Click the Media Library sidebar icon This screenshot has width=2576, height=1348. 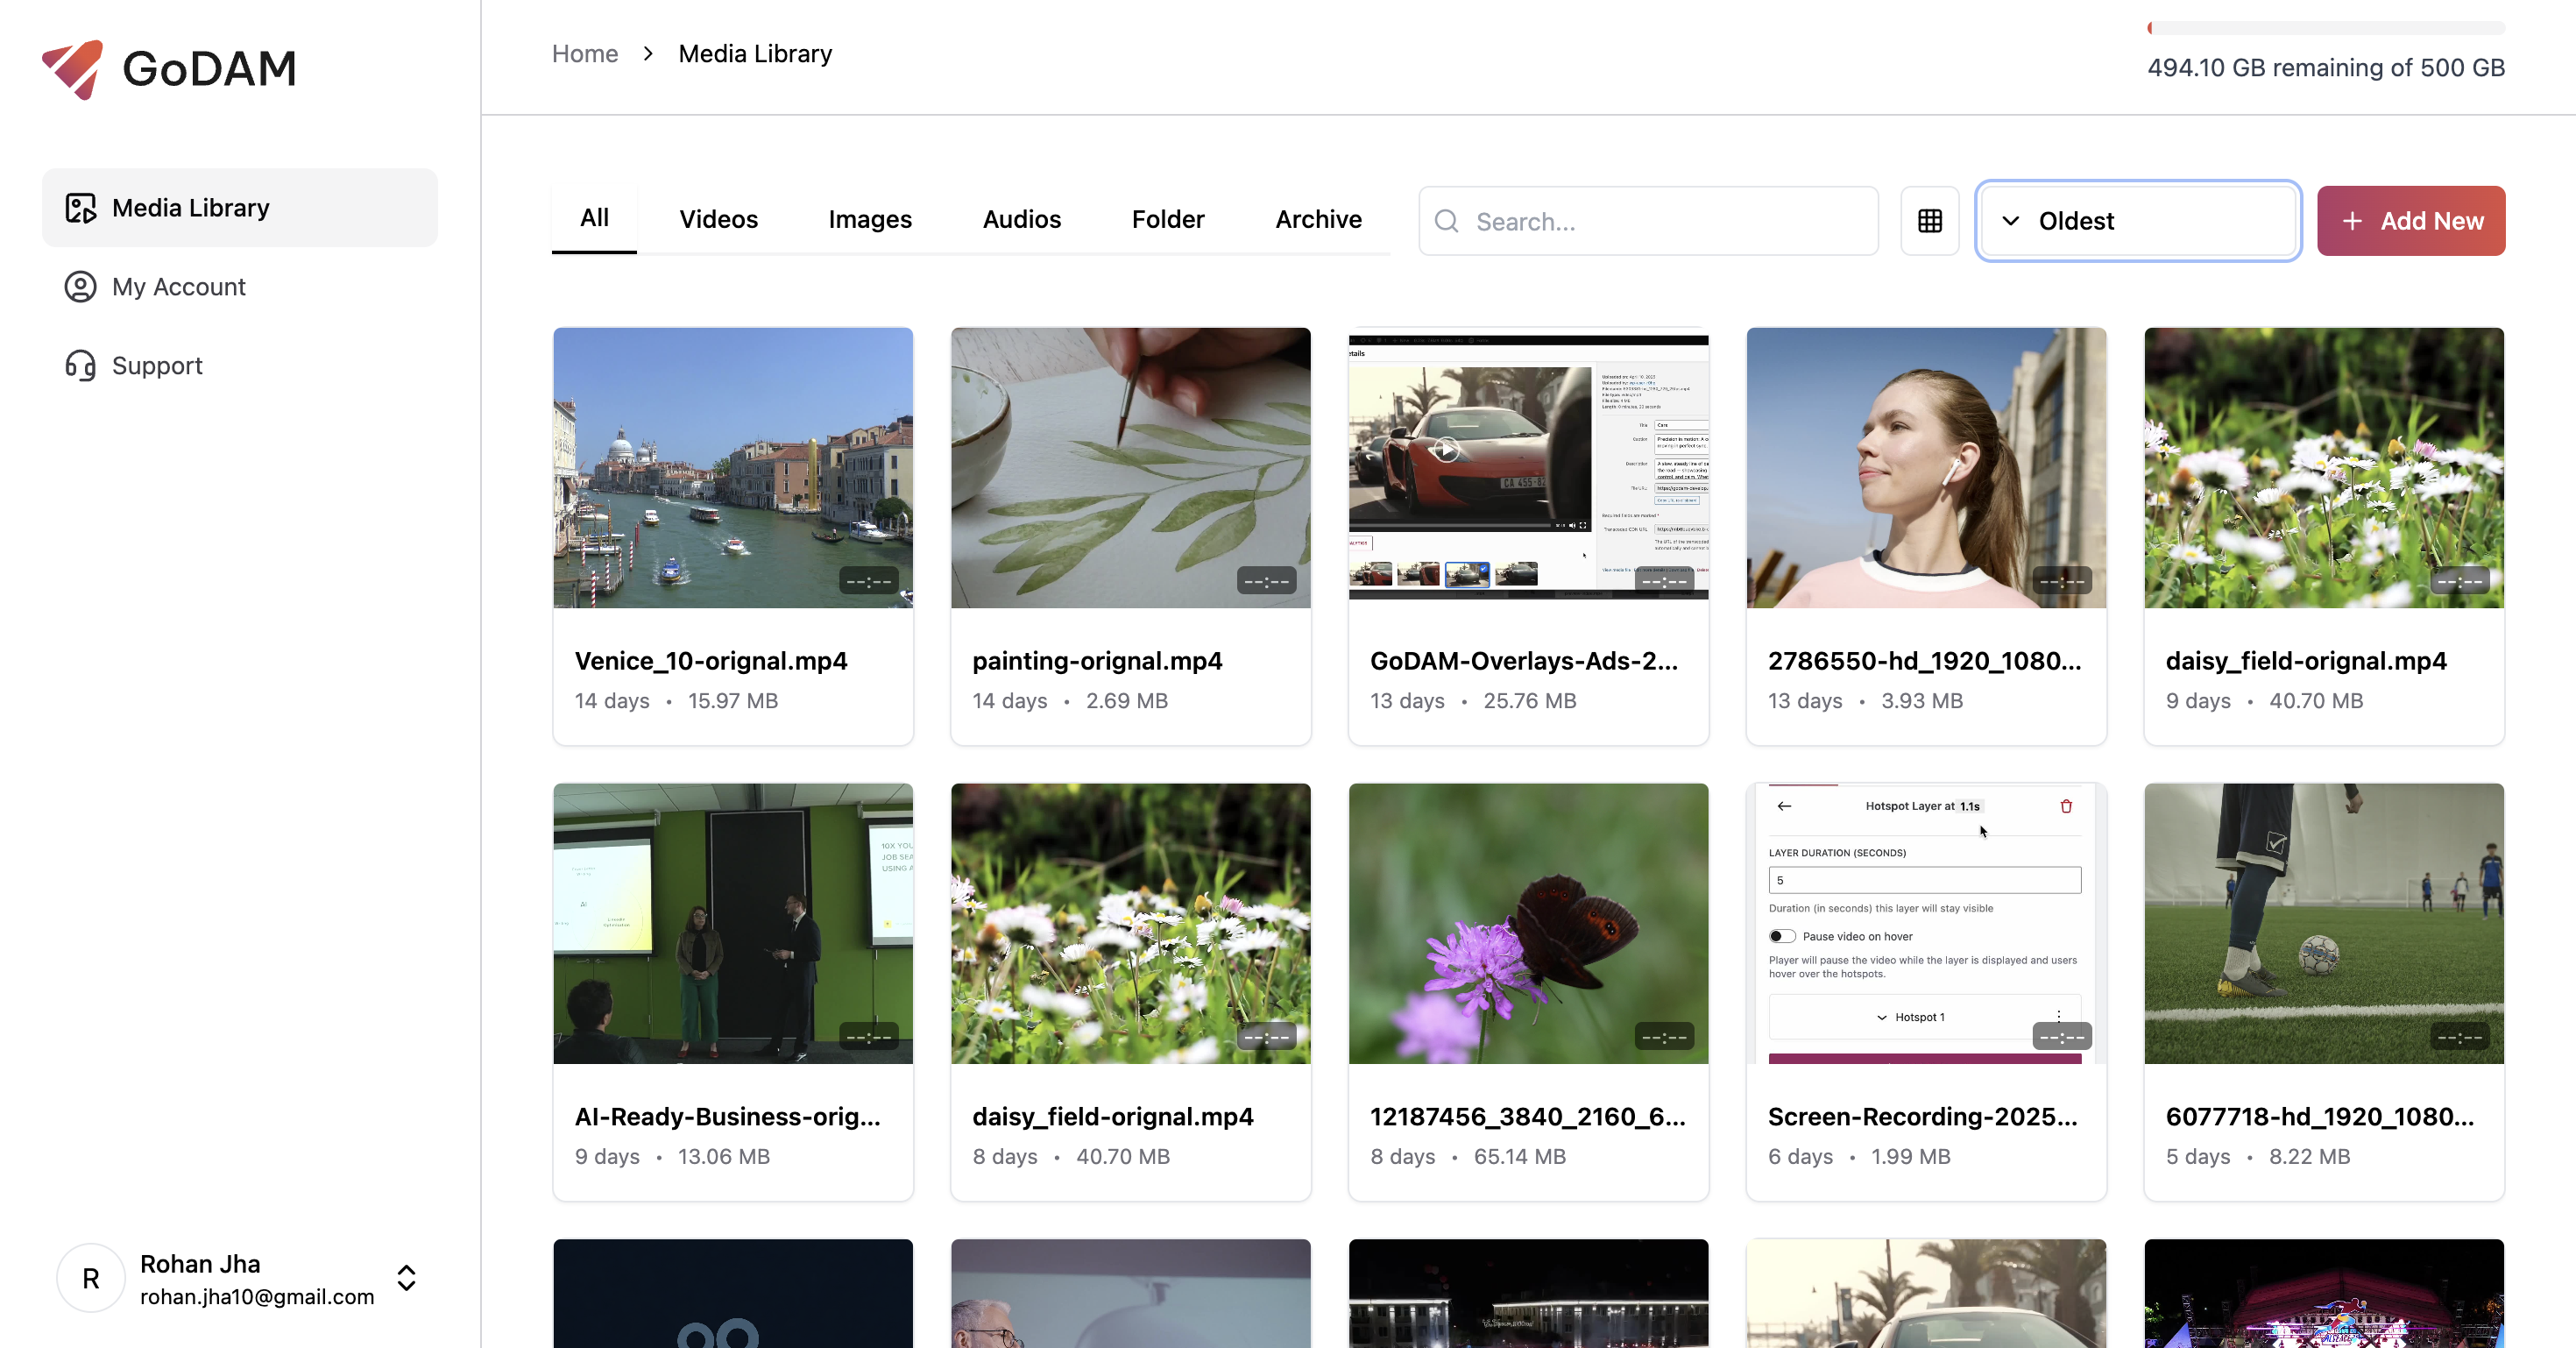tap(81, 208)
